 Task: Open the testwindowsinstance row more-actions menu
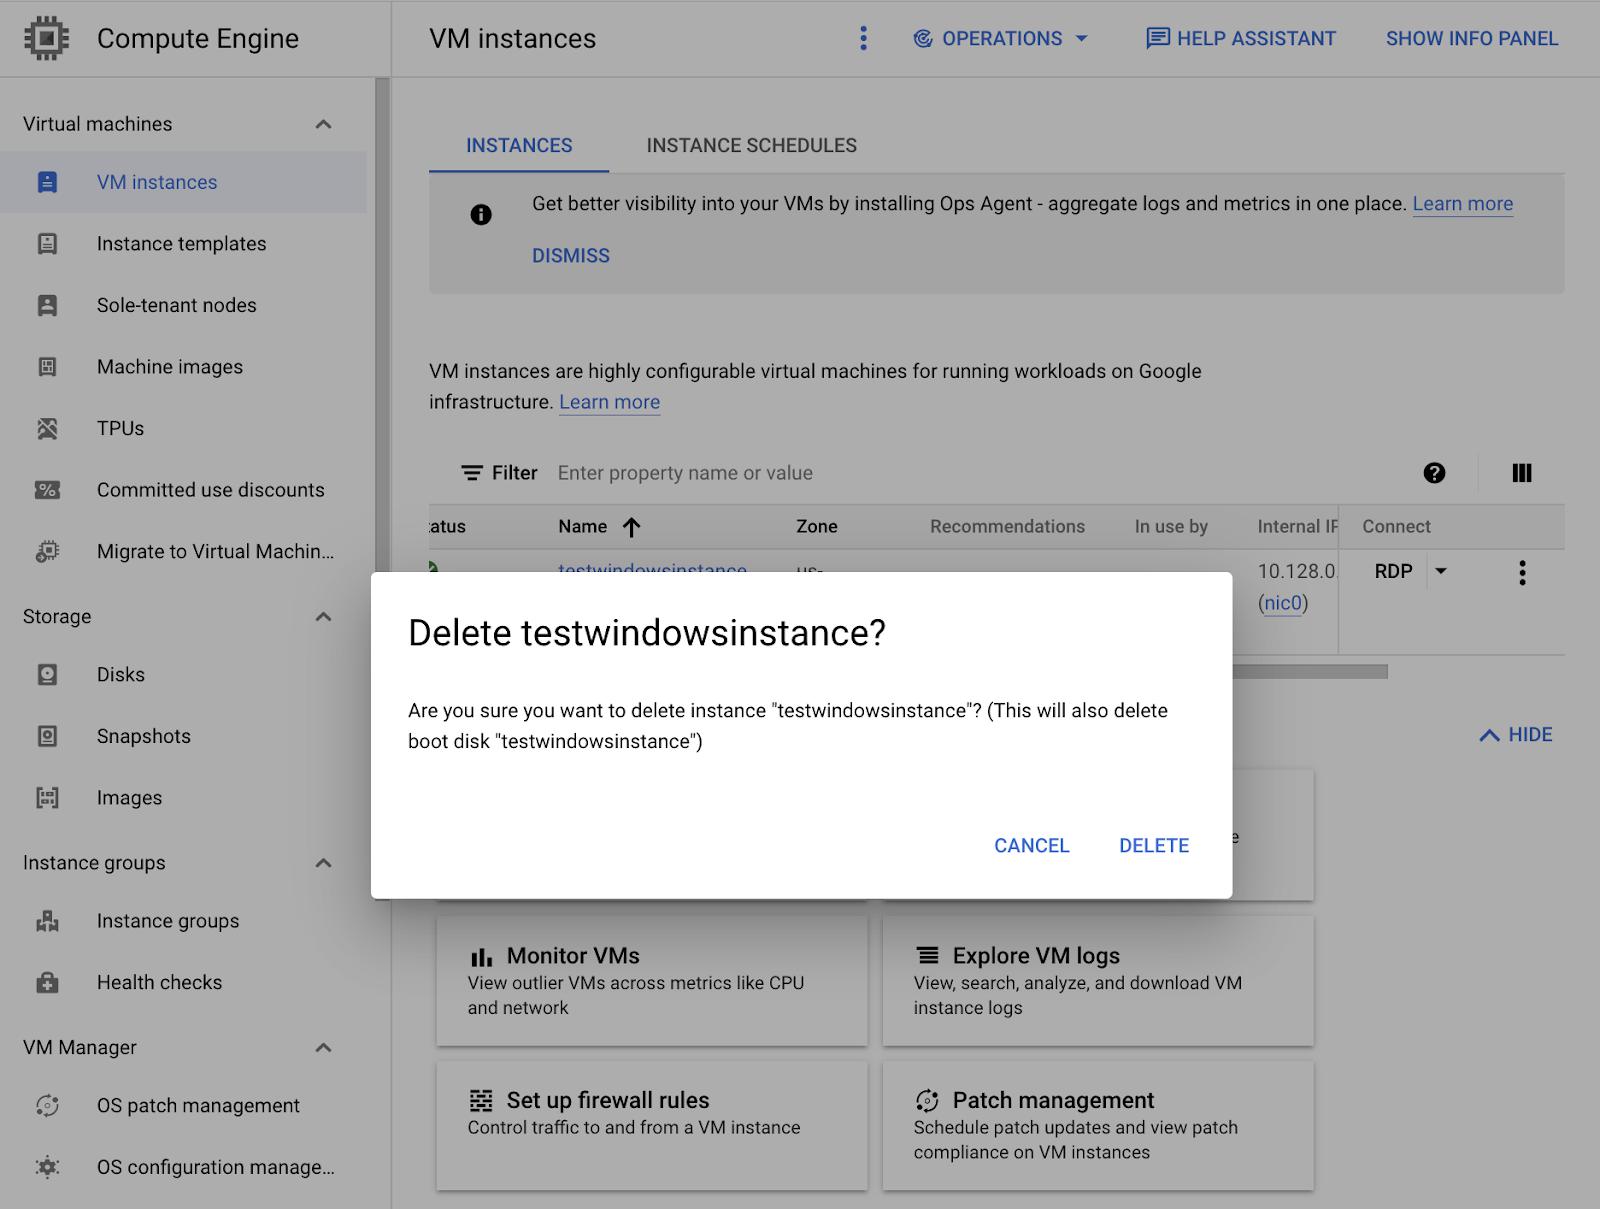coord(1522,572)
